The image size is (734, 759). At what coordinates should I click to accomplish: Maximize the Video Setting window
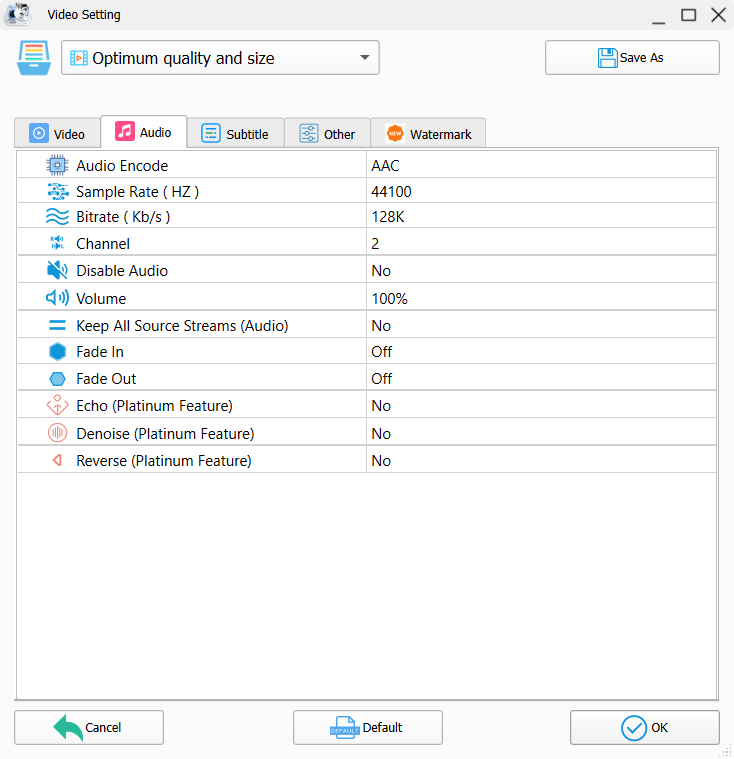(x=688, y=15)
